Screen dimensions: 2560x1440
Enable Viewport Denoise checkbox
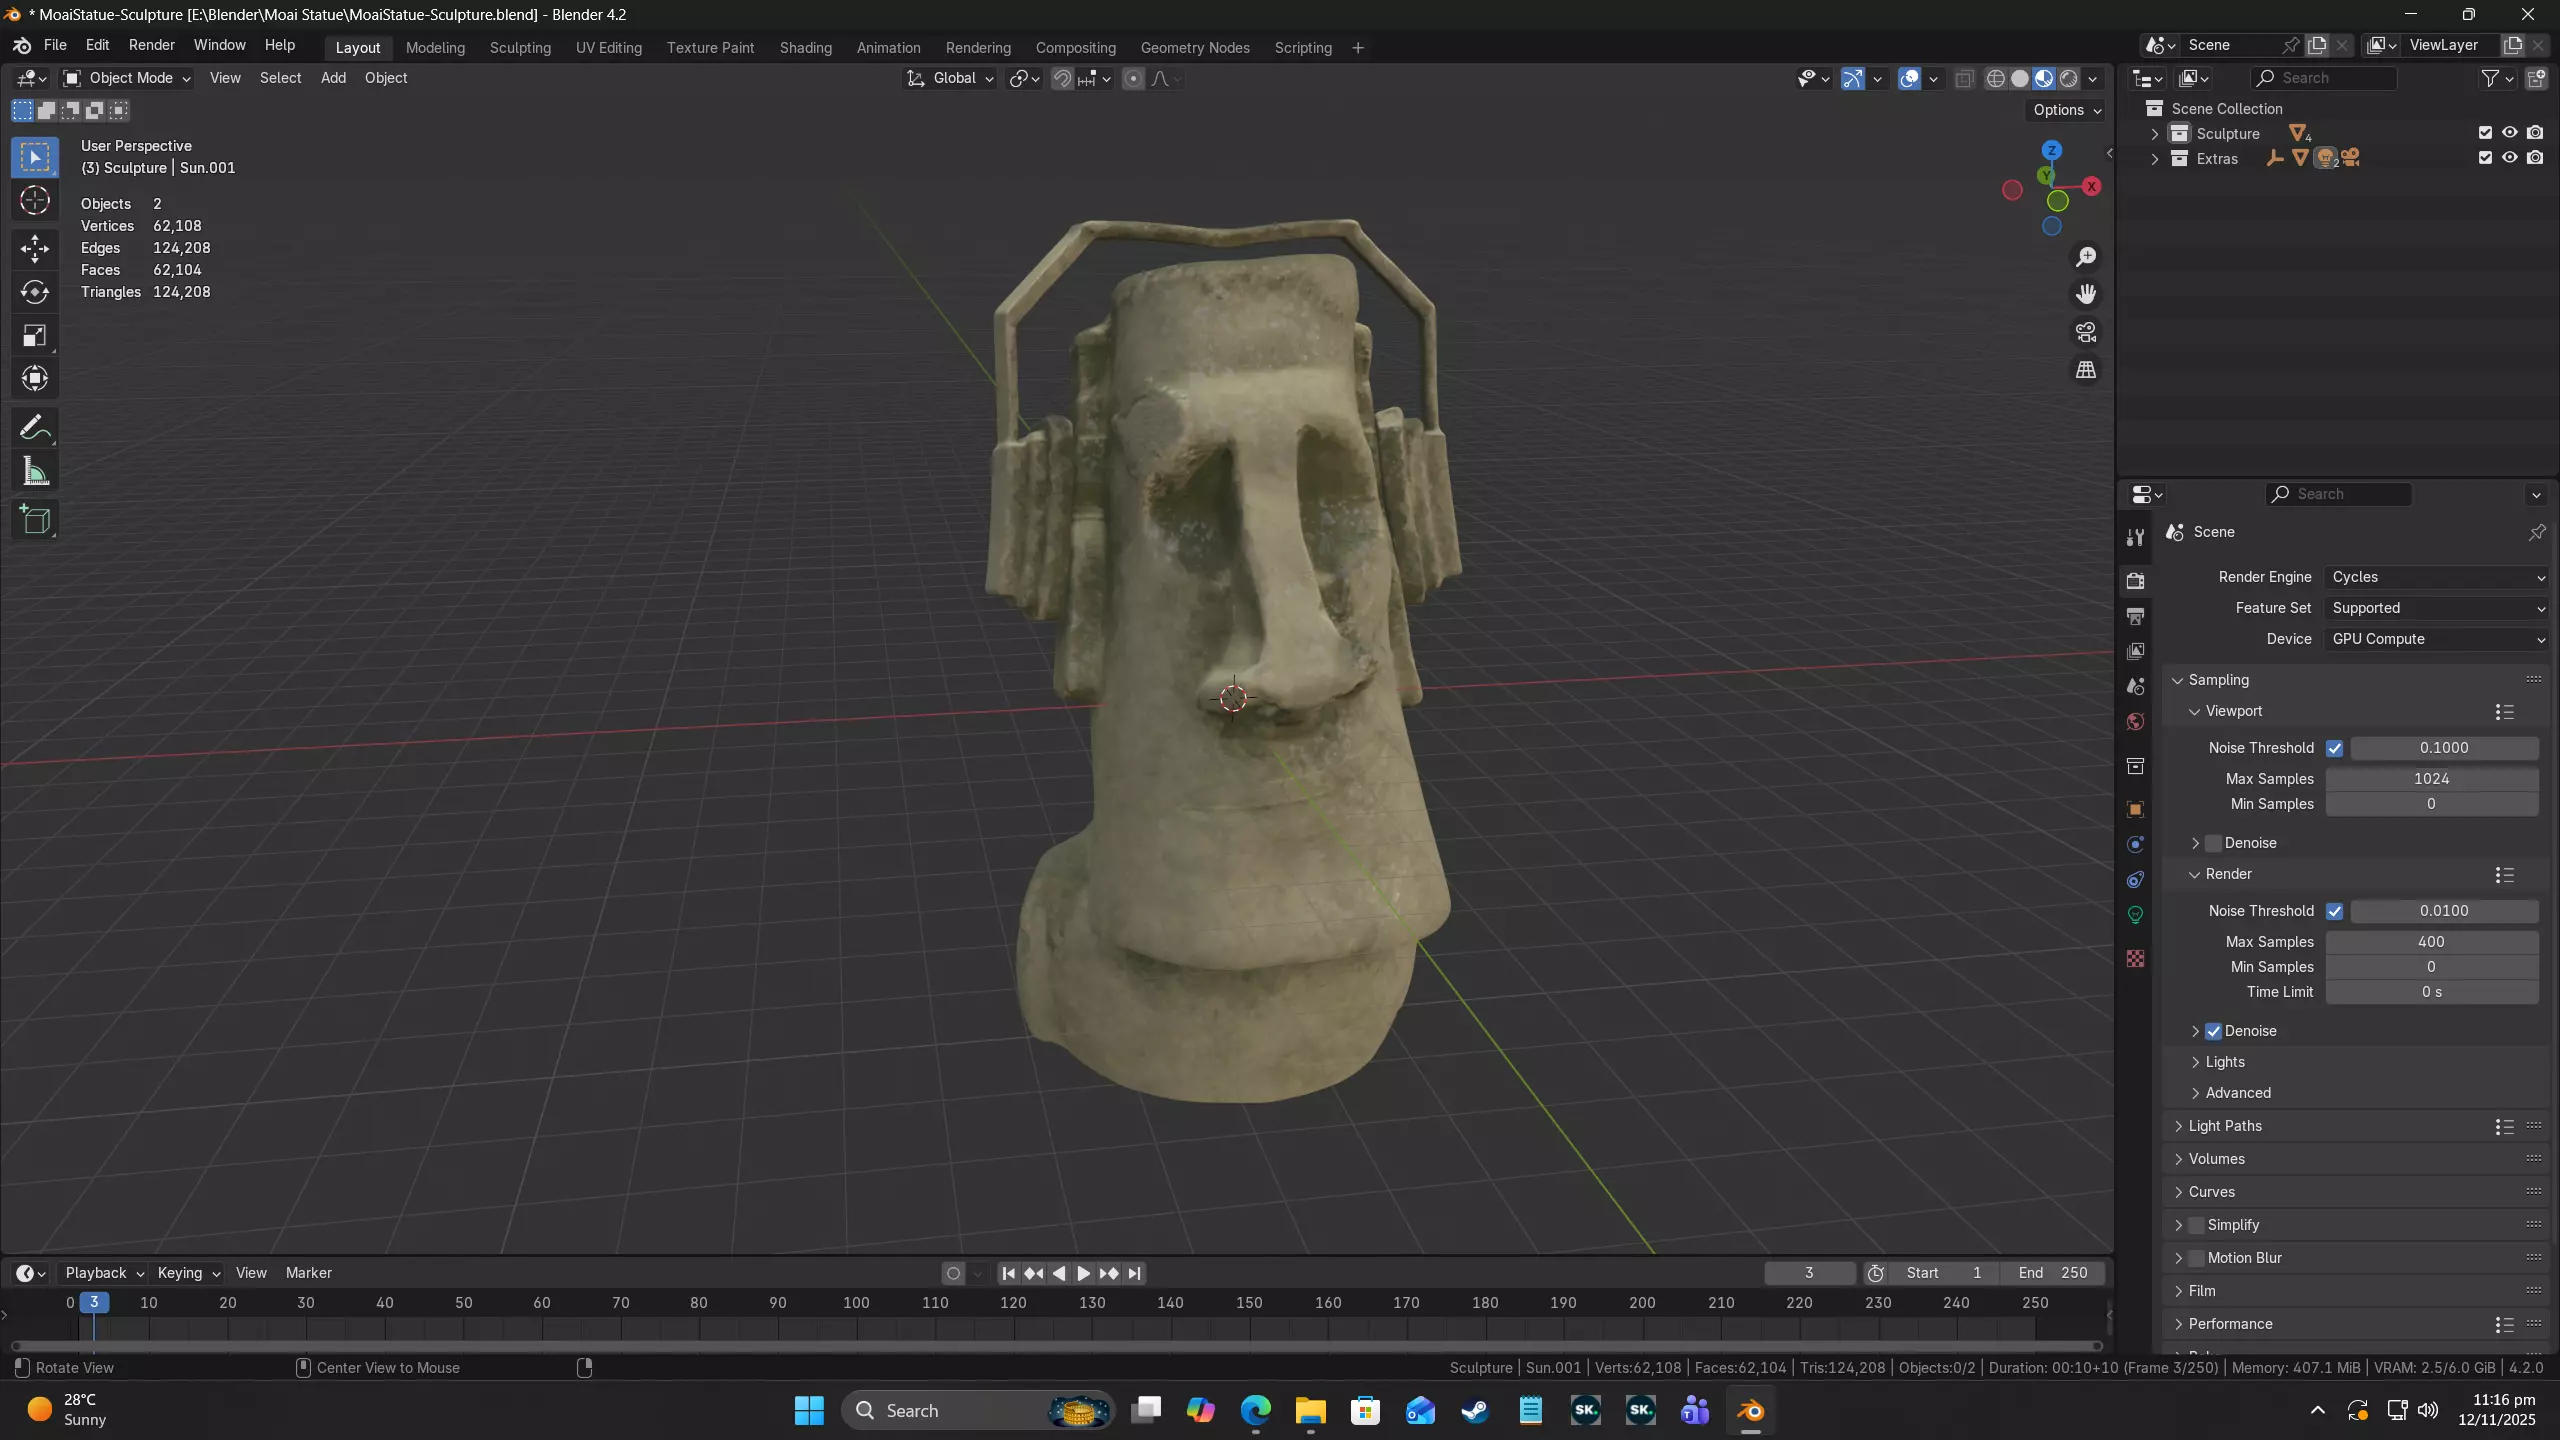pyautogui.click(x=2213, y=843)
